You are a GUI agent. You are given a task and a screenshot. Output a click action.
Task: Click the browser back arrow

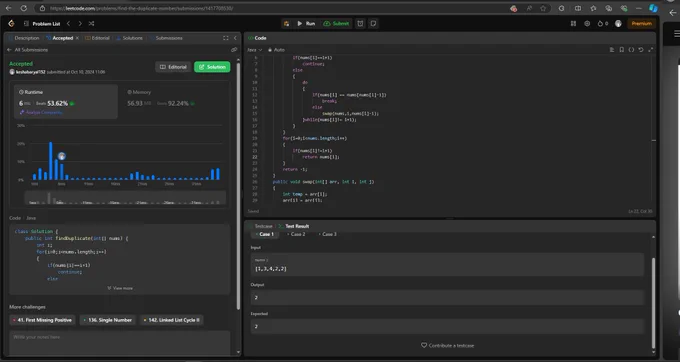coord(9,8)
